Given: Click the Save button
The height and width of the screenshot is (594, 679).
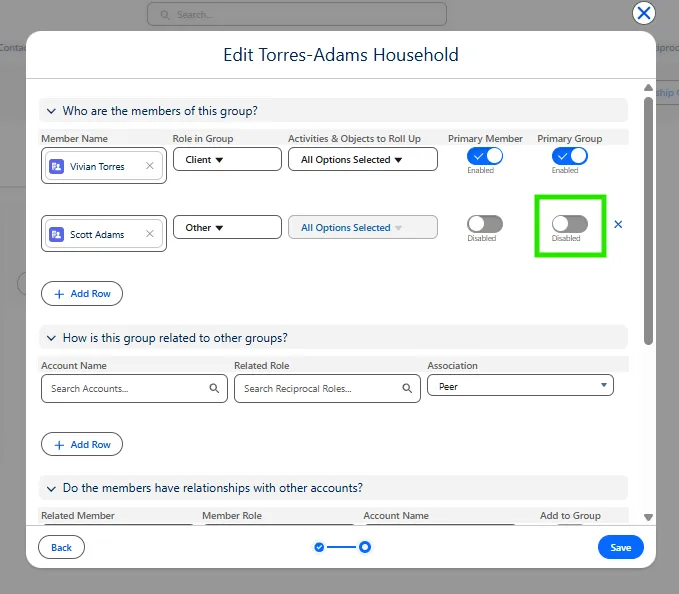Looking at the screenshot, I should point(620,547).
